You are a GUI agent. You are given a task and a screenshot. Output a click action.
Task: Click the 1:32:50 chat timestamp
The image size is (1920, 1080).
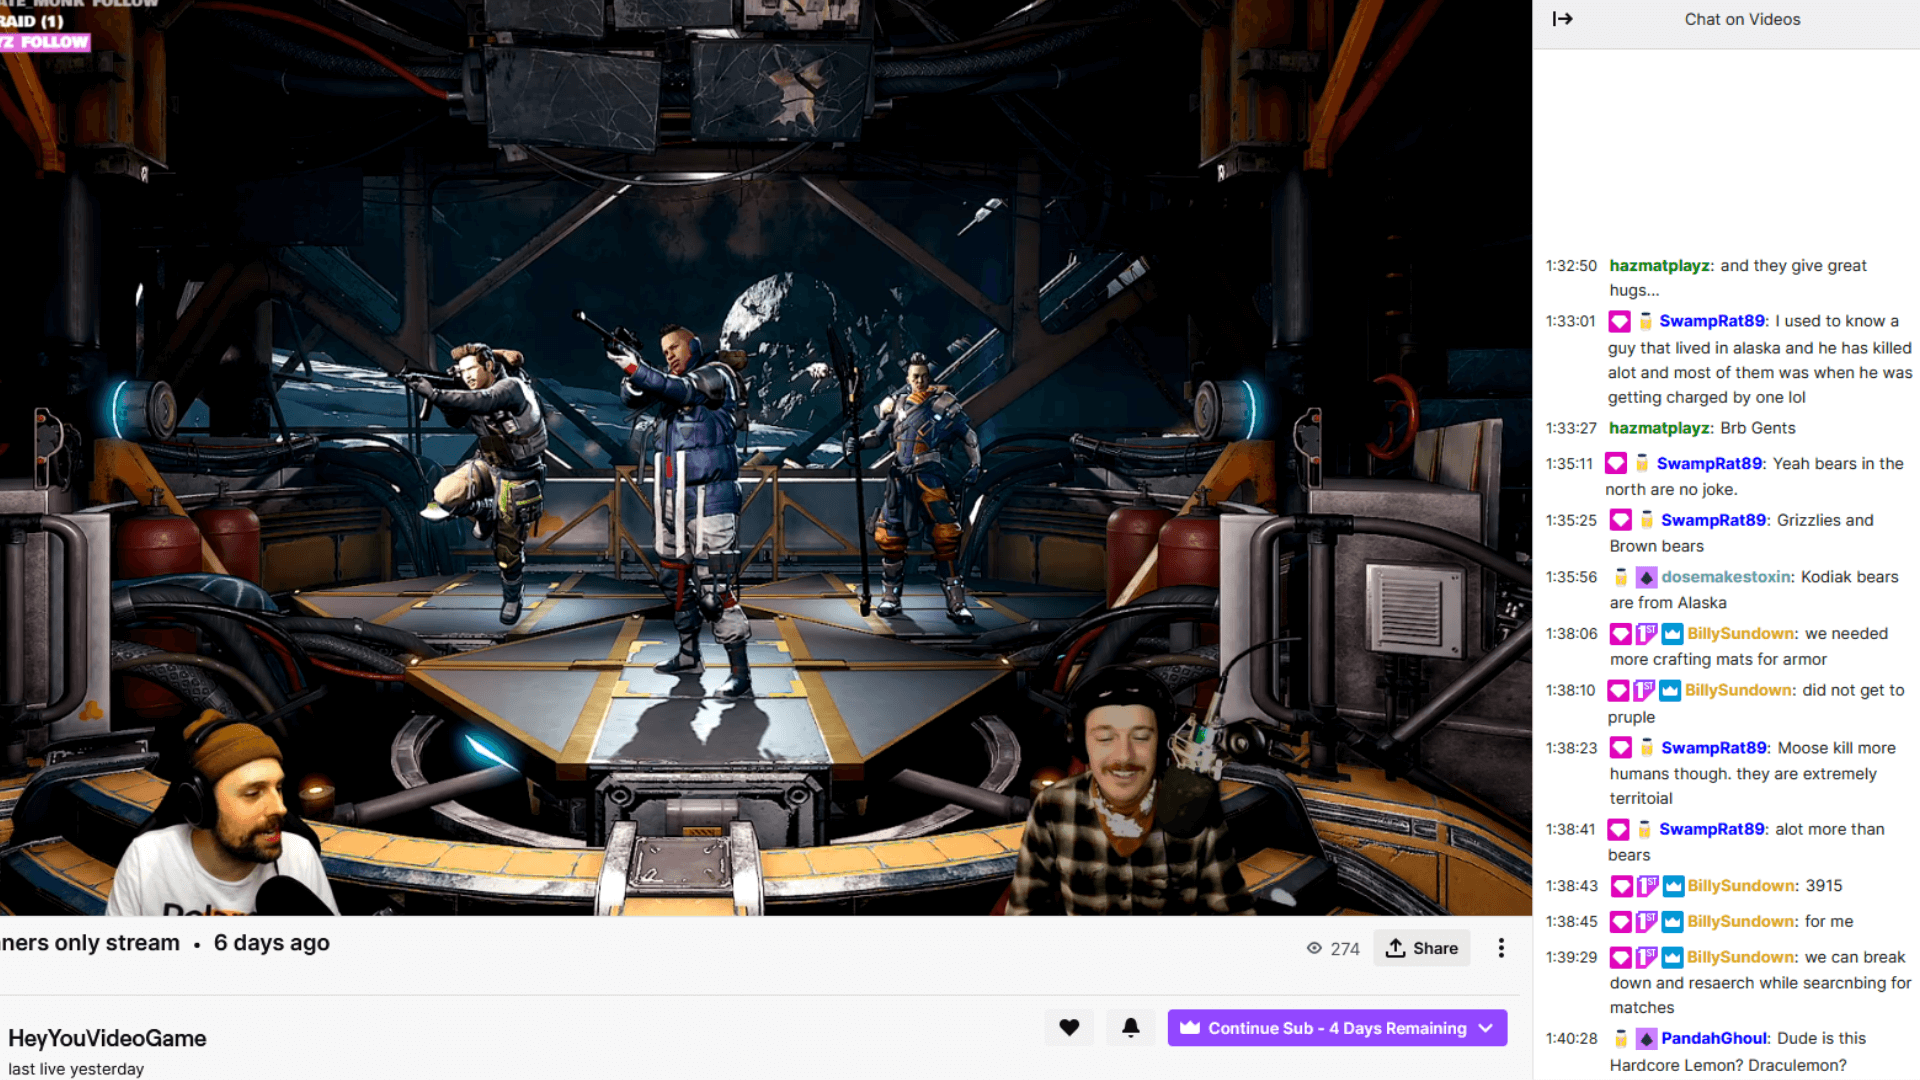pos(1571,266)
